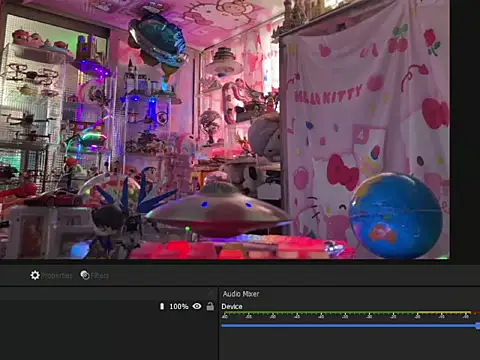The height and width of the screenshot is (360, 480).
Task: Click the faint icon atop the sources panel
Action: pos(211,293)
